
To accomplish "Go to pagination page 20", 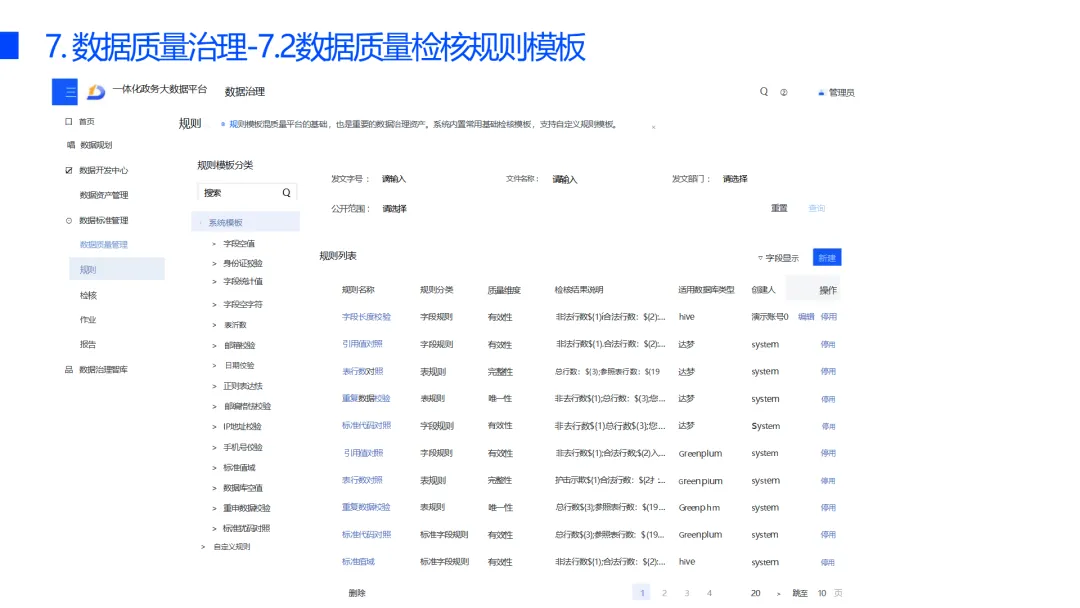I will [x=756, y=593].
